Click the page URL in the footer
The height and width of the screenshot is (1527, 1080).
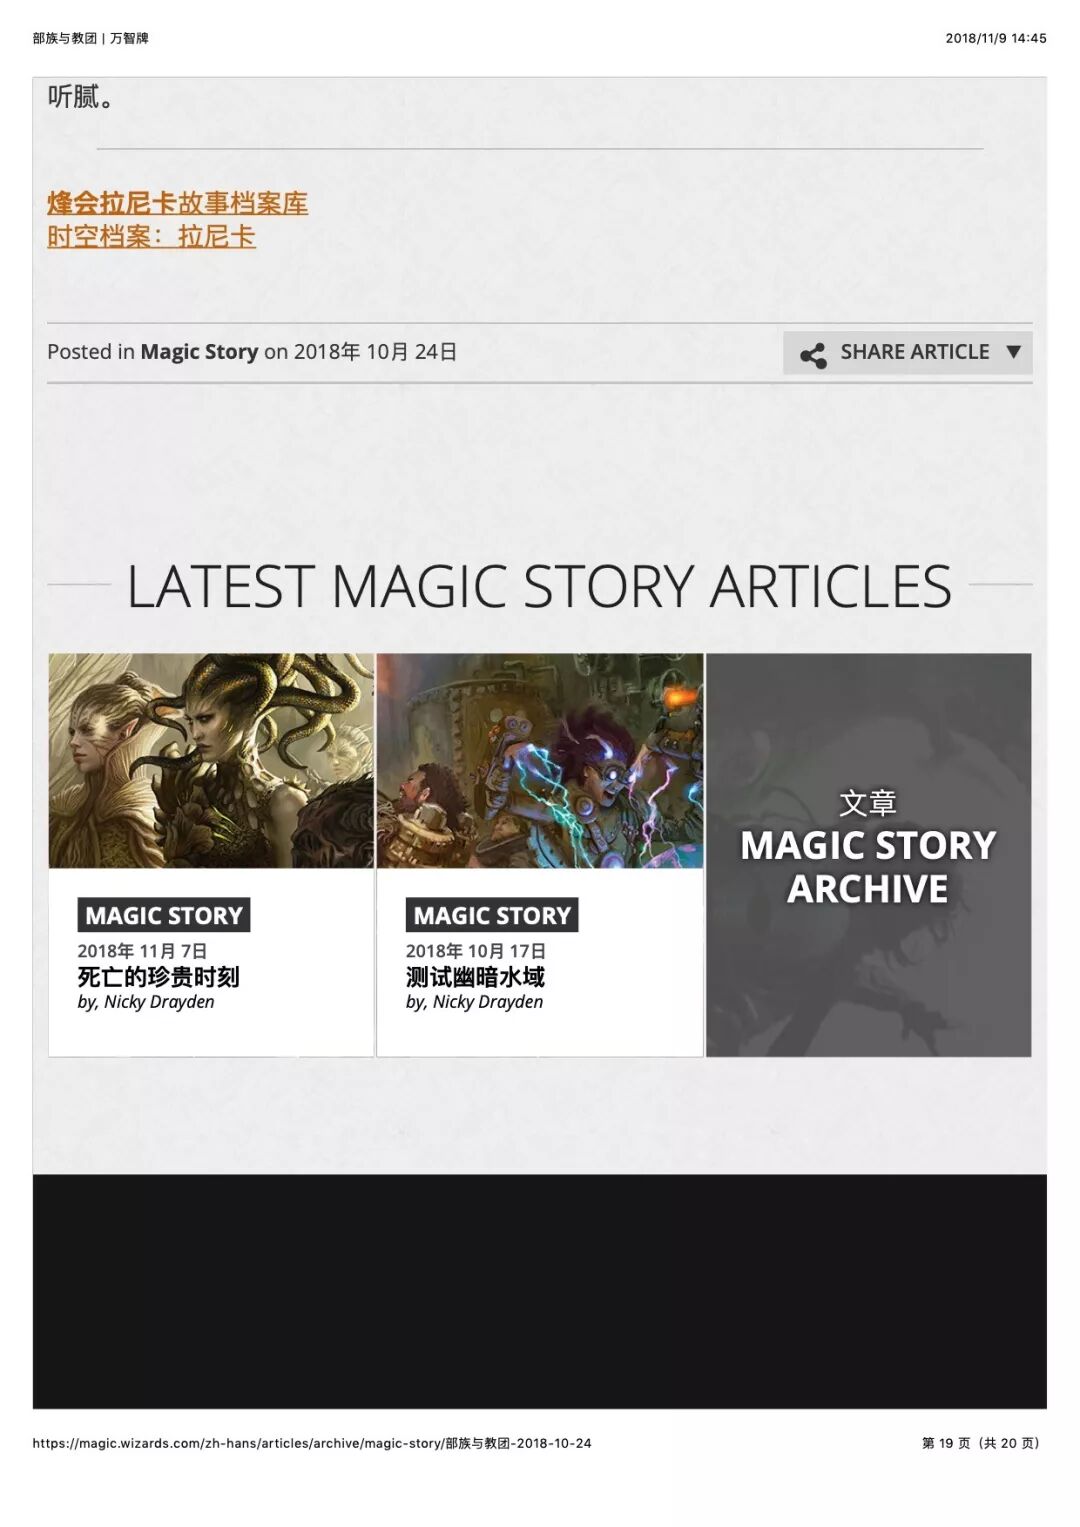coord(312,1443)
